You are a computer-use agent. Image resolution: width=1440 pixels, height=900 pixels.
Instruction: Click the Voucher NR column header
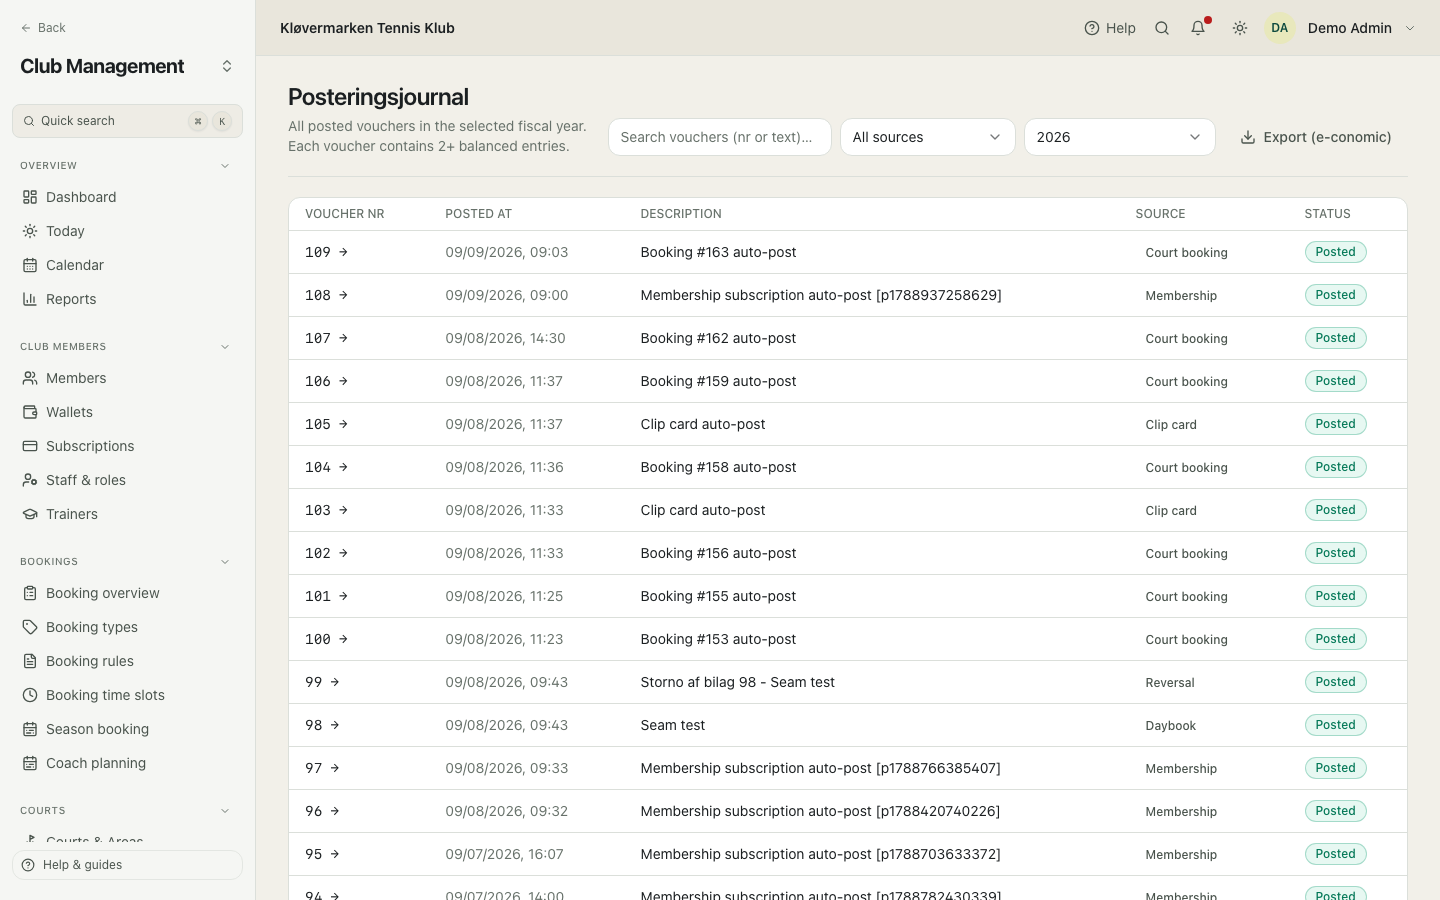(345, 214)
